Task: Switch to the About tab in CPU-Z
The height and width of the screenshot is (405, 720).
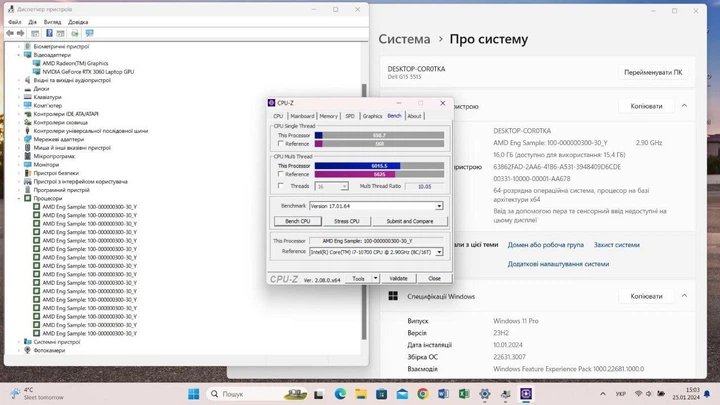Action: tap(414, 116)
